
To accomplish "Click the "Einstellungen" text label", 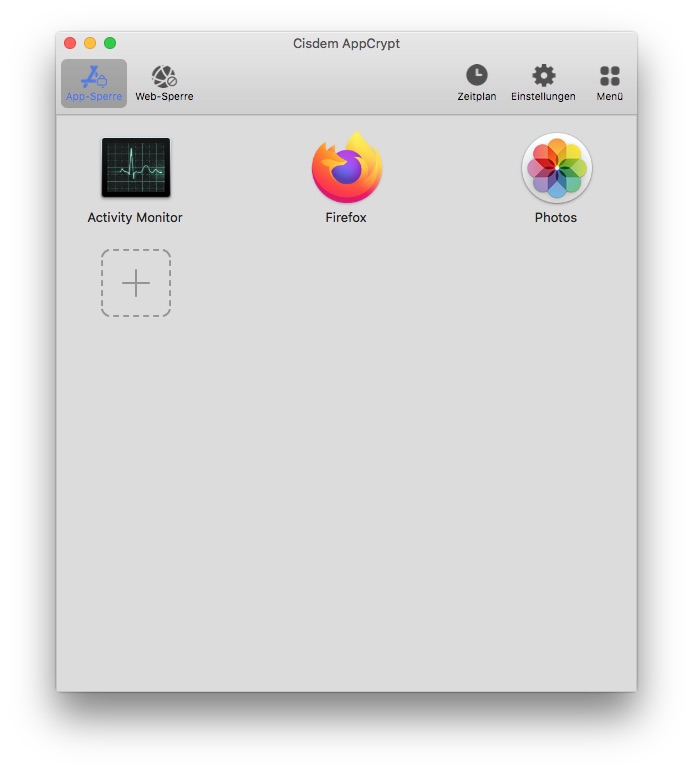I will point(543,97).
